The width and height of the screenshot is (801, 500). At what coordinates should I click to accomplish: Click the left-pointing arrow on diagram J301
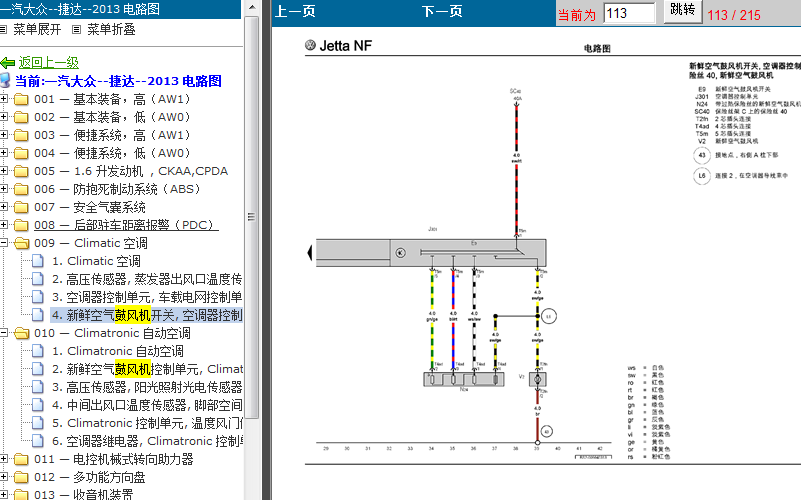[x=310, y=252]
